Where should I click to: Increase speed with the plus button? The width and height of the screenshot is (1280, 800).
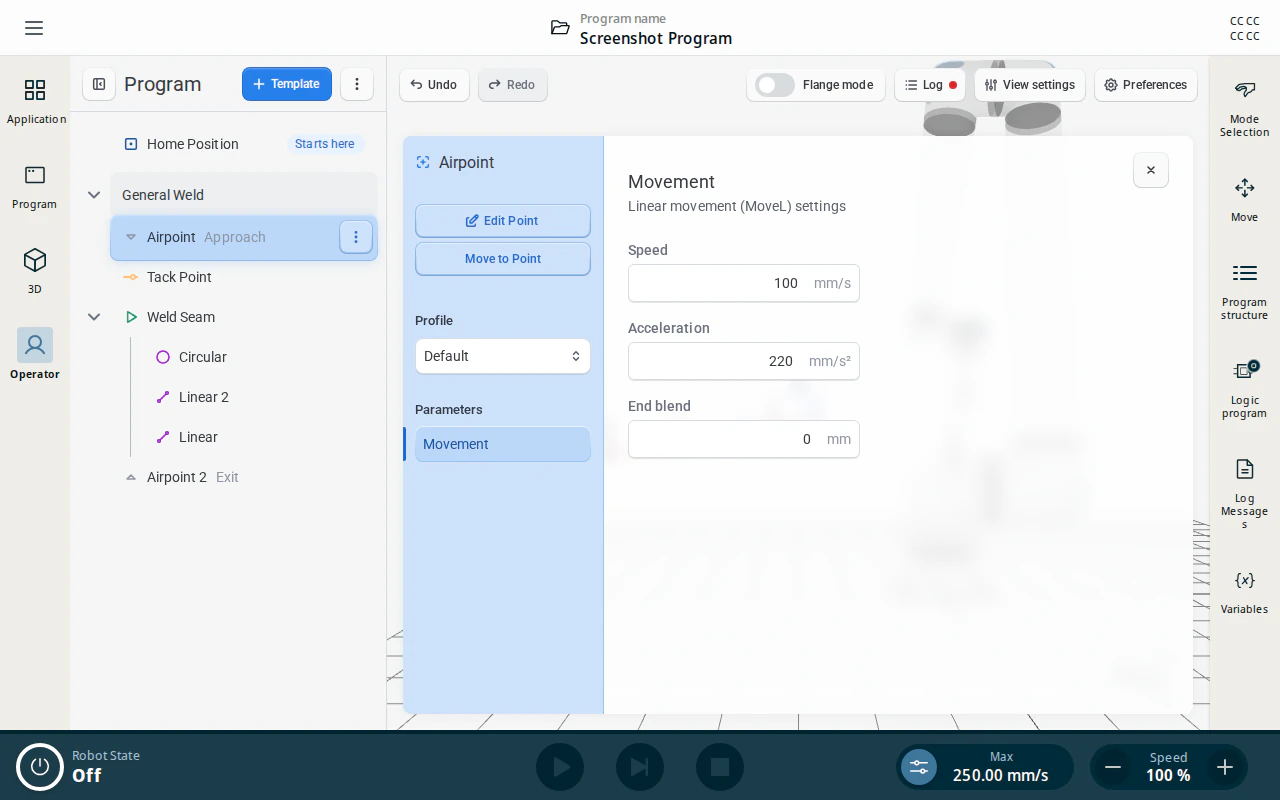pos(1225,767)
